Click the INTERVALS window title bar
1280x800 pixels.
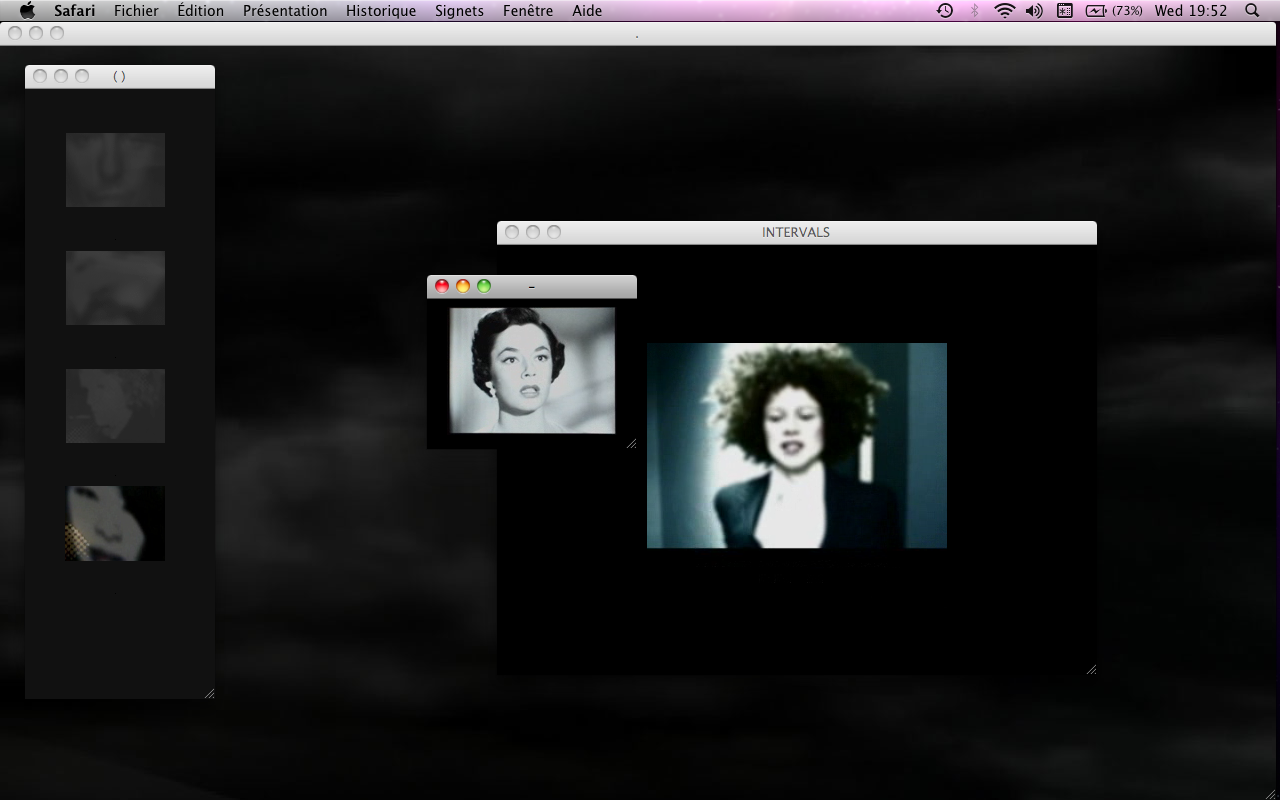point(797,232)
